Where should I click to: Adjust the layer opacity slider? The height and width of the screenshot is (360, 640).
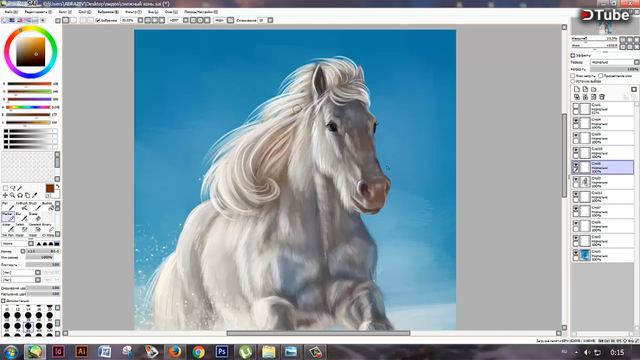point(615,69)
